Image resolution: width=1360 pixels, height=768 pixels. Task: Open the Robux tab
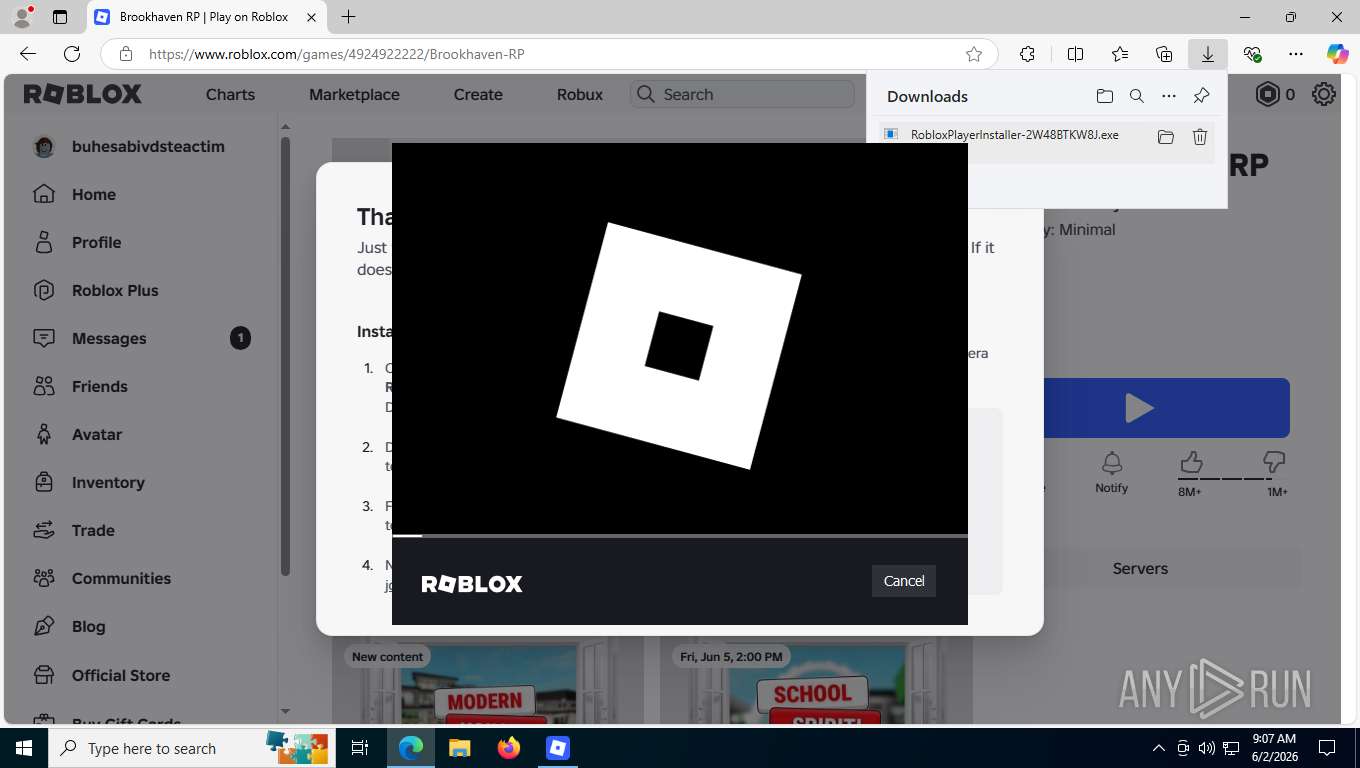pos(580,94)
